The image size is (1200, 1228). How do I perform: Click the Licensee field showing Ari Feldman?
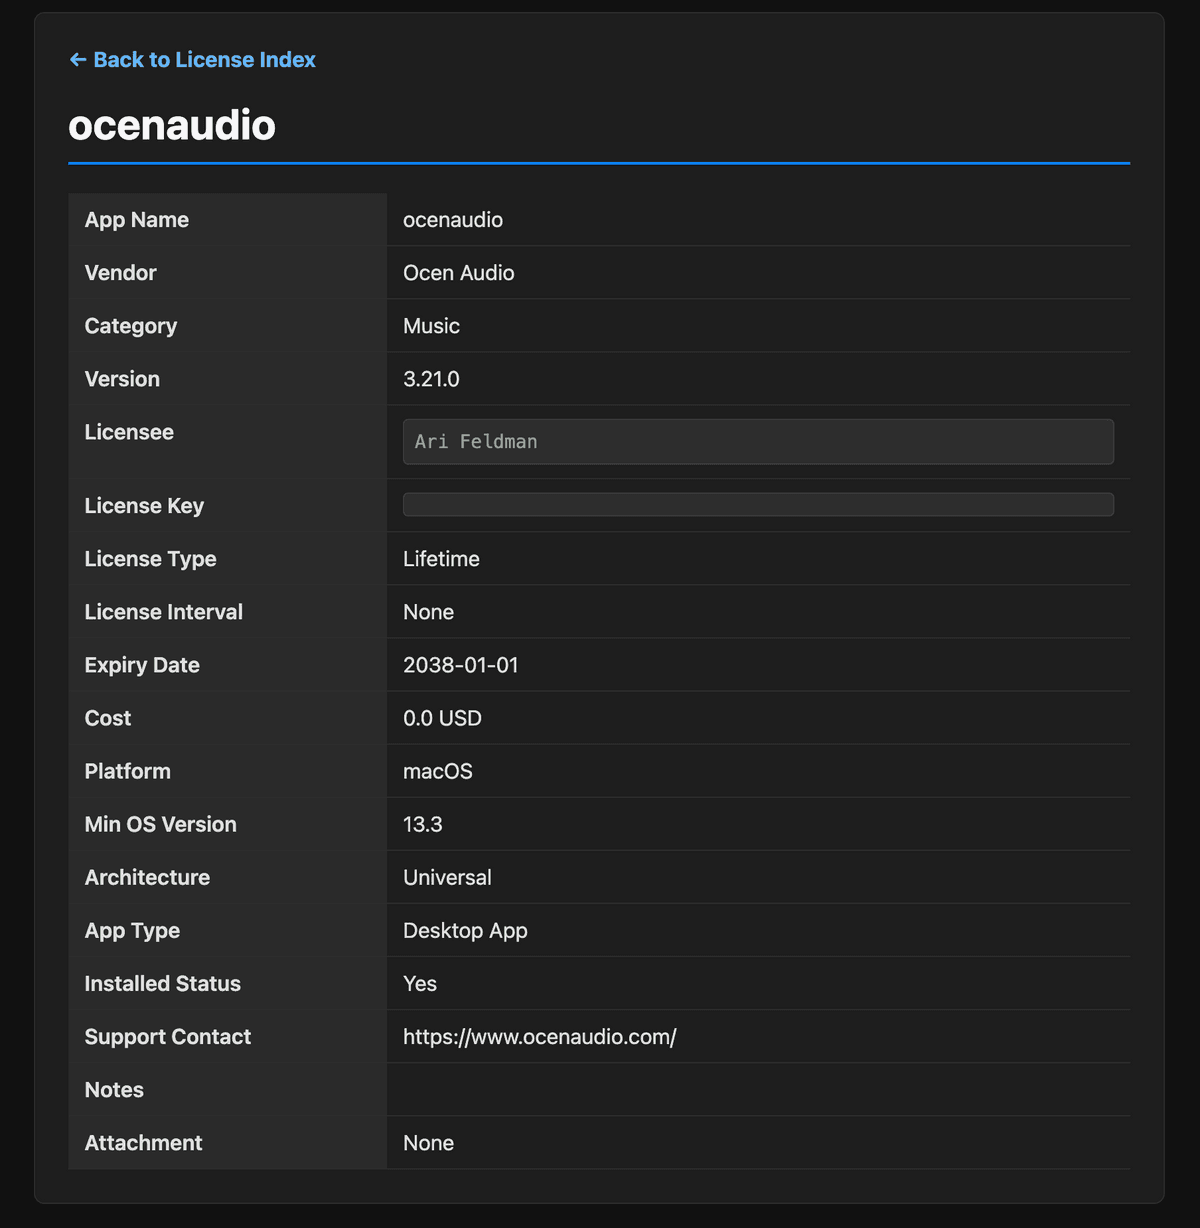pos(758,442)
